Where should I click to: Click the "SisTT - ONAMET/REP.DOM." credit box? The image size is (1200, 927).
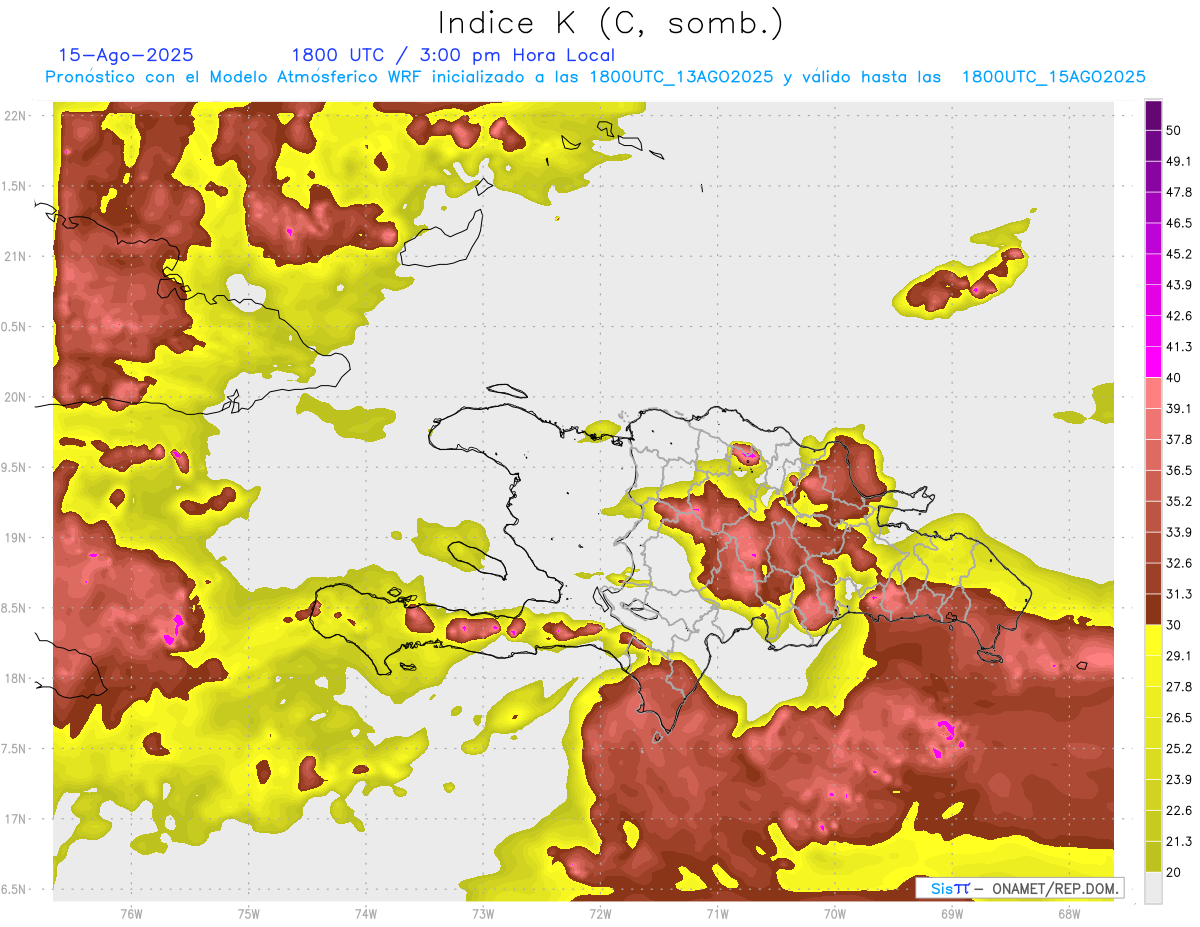point(1019,888)
